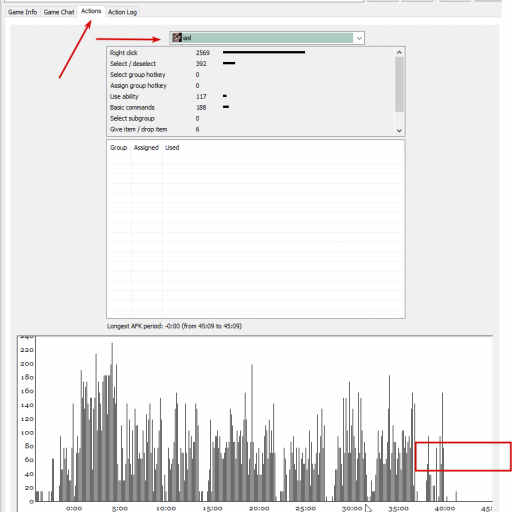
Task: Click the 20:00 mark on chart axis
Action: tap(259, 508)
